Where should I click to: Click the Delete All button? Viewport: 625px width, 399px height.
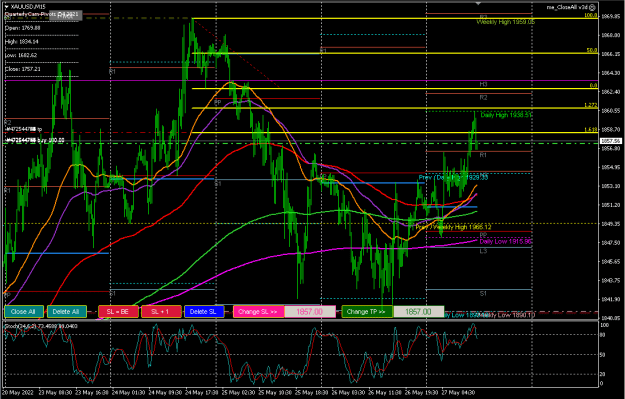pyautogui.click(x=67, y=312)
